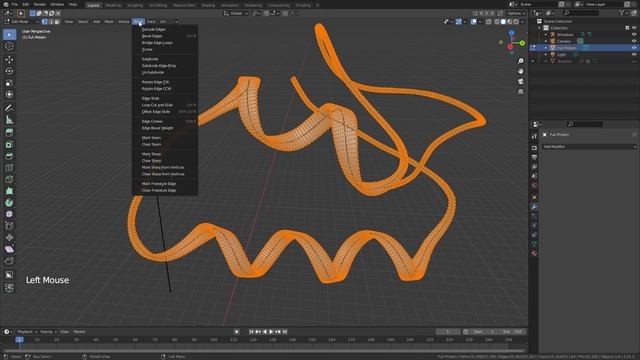Open the Render properties tab icon
The width and height of the screenshot is (640, 360).
click(x=534, y=148)
